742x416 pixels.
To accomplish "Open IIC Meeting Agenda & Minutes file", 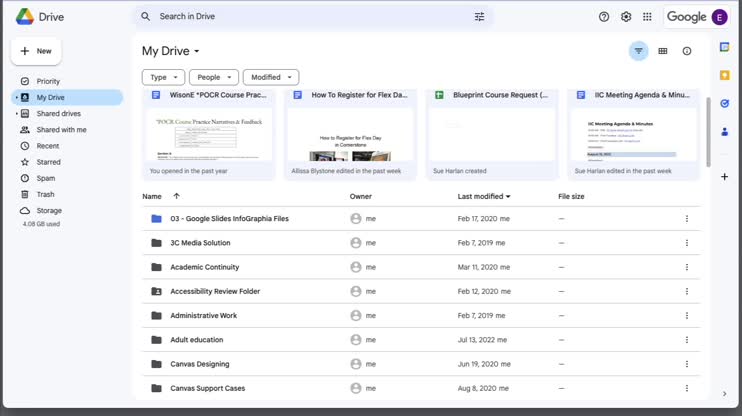I will [634, 134].
